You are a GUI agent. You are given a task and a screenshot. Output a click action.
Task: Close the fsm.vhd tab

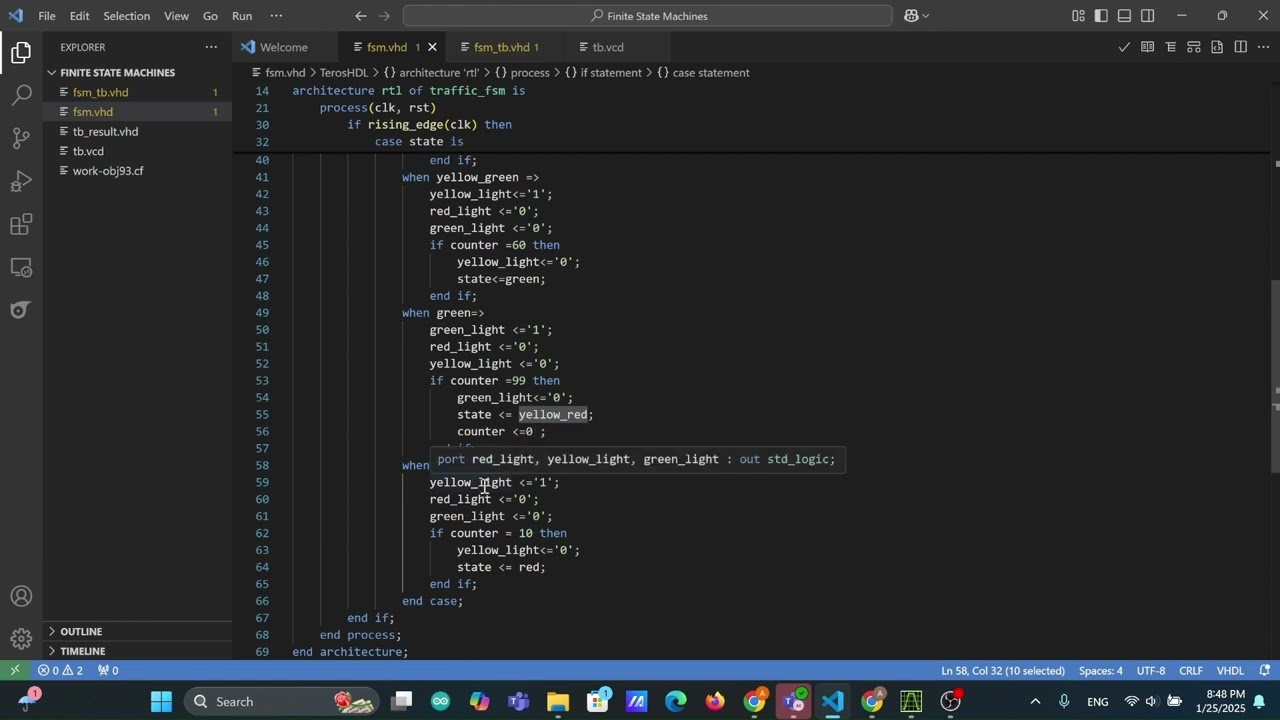432,47
